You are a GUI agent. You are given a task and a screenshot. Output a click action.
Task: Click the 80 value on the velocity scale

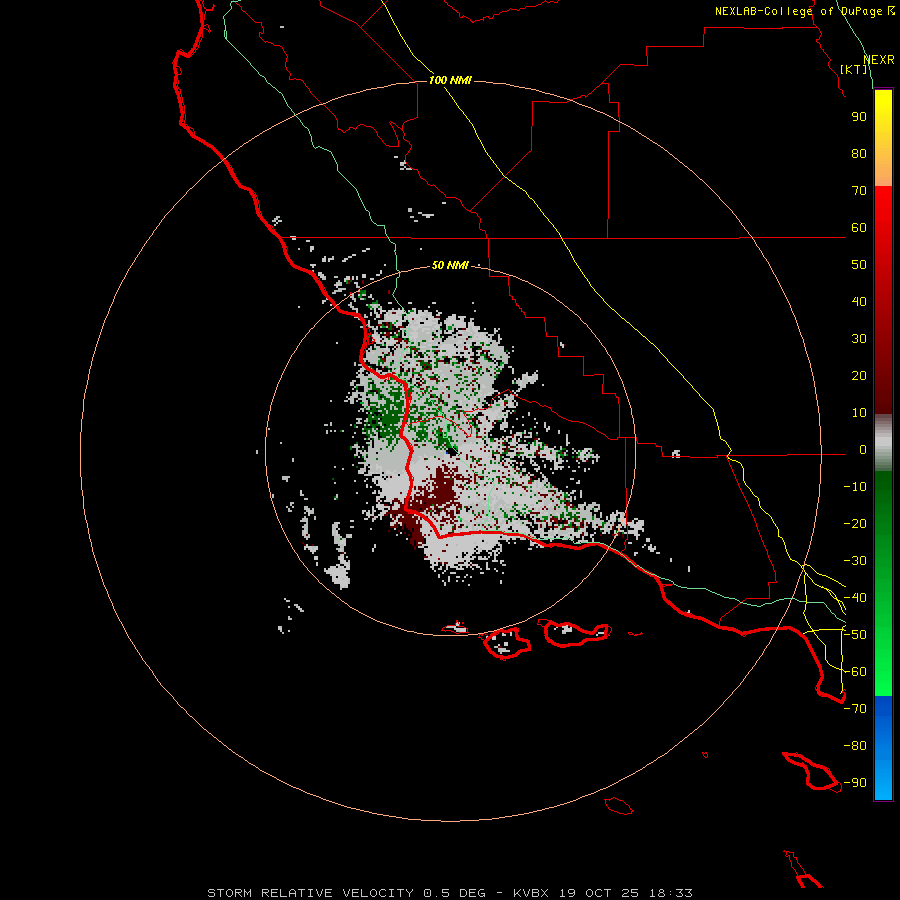859,154
